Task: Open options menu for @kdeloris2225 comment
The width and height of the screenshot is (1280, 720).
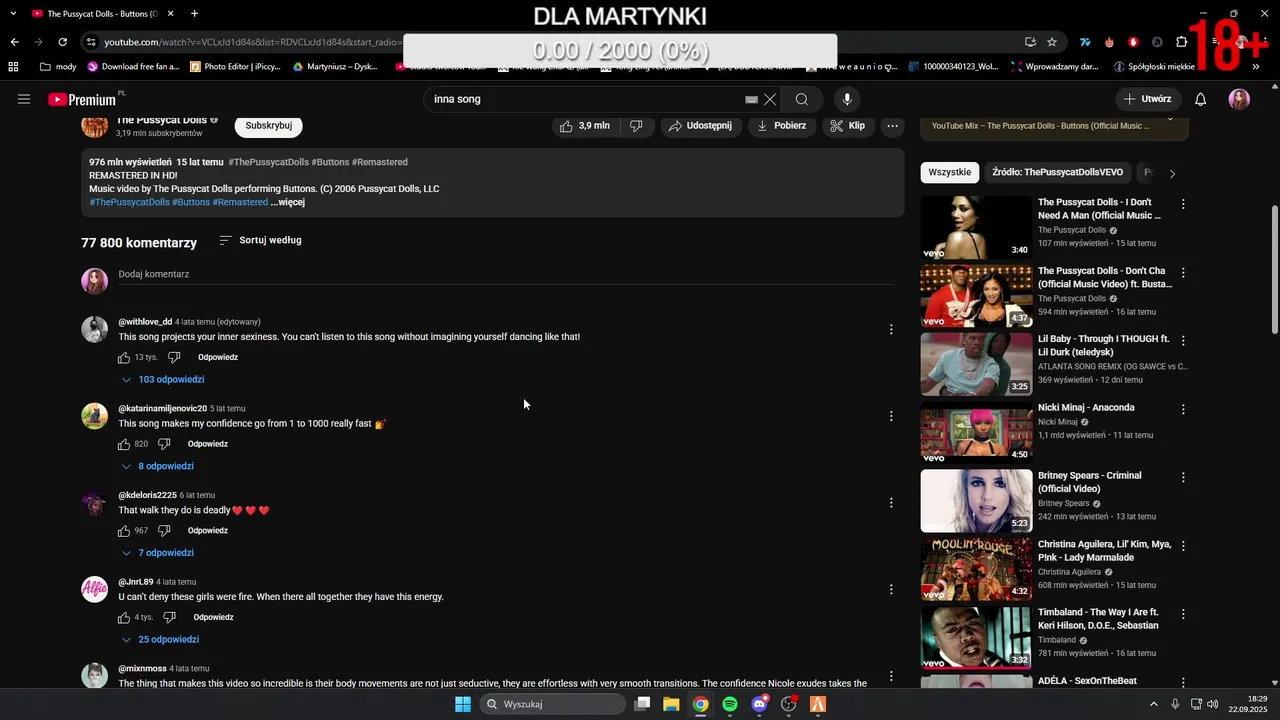Action: click(x=891, y=503)
